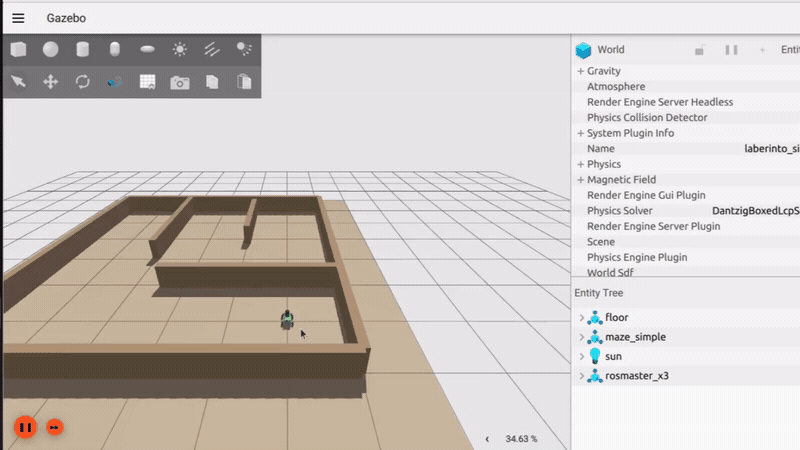
Task: Select sun in the Entity Tree
Action: (x=613, y=356)
